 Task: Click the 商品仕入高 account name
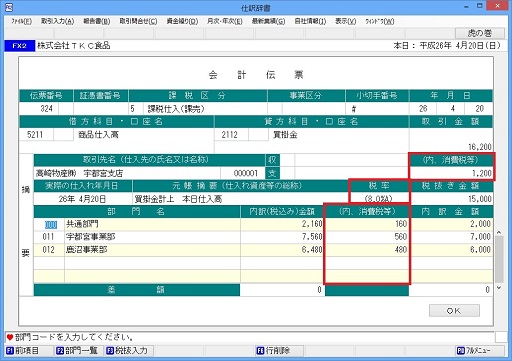click(x=98, y=135)
